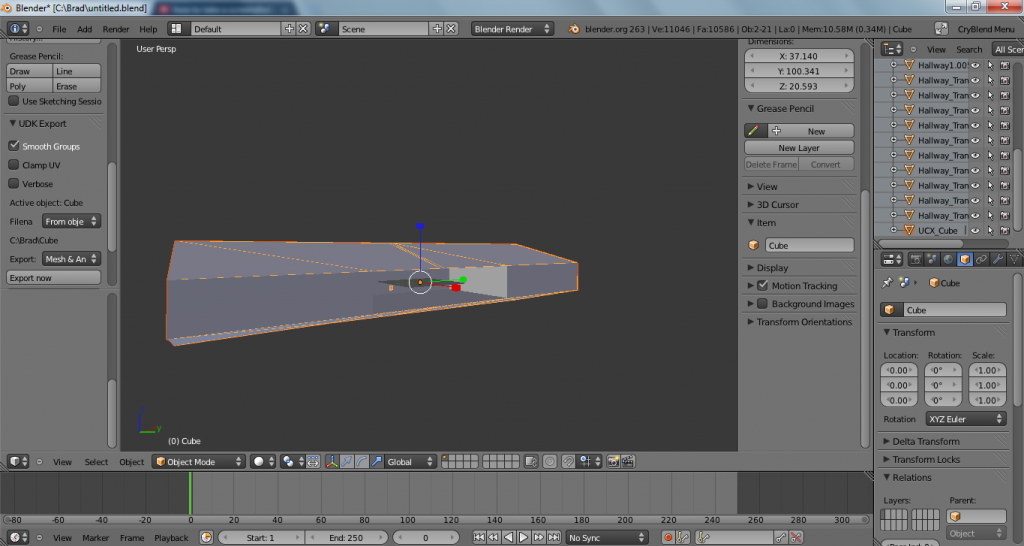This screenshot has height=546, width=1024.
Task: Toggle snap magnet in 3D header
Action: coord(569,462)
